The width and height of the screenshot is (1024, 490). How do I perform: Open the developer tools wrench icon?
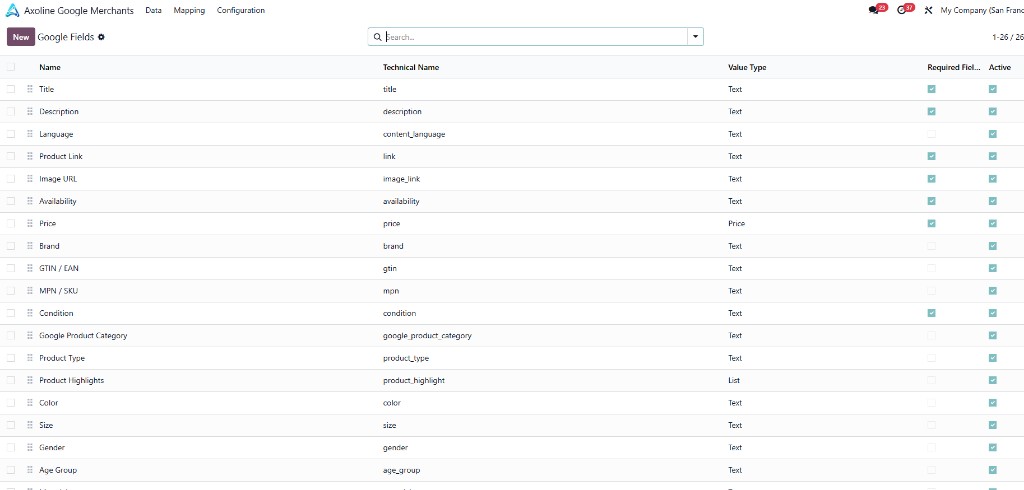(928, 10)
